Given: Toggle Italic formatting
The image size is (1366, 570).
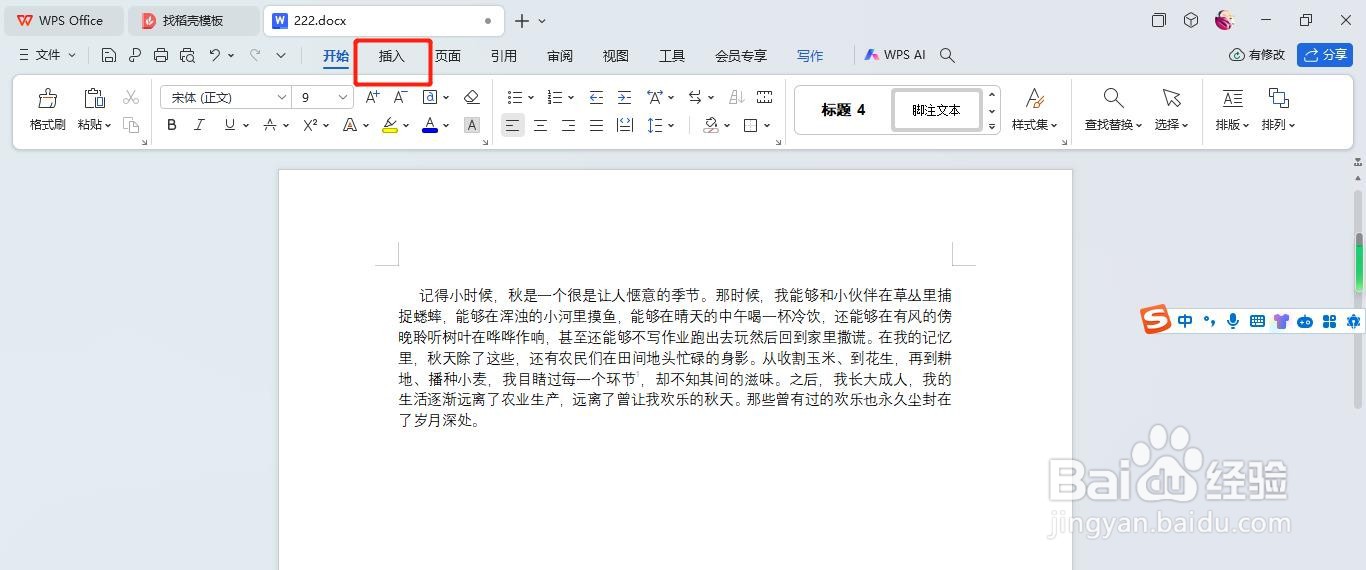Looking at the screenshot, I should pos(199,125).
